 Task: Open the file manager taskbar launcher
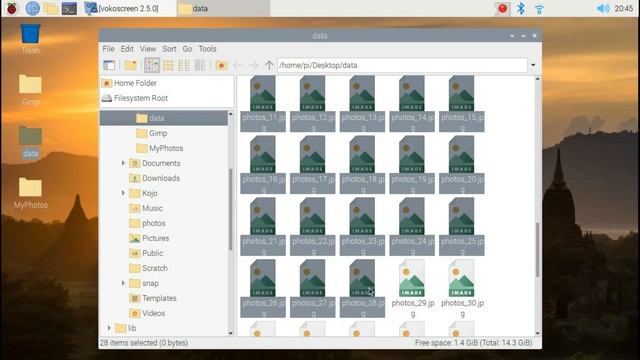coord(51,8)
